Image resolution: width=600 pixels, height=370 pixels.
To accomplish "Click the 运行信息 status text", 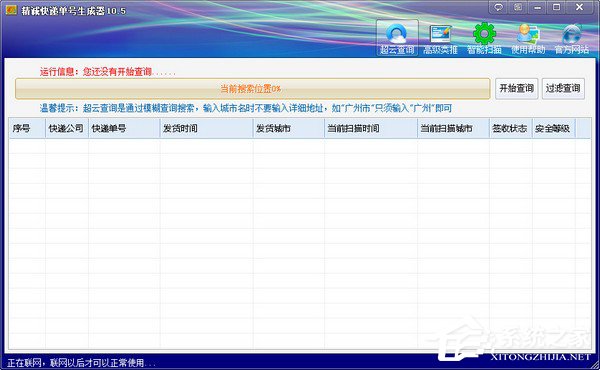I will [x=107, y=72].
